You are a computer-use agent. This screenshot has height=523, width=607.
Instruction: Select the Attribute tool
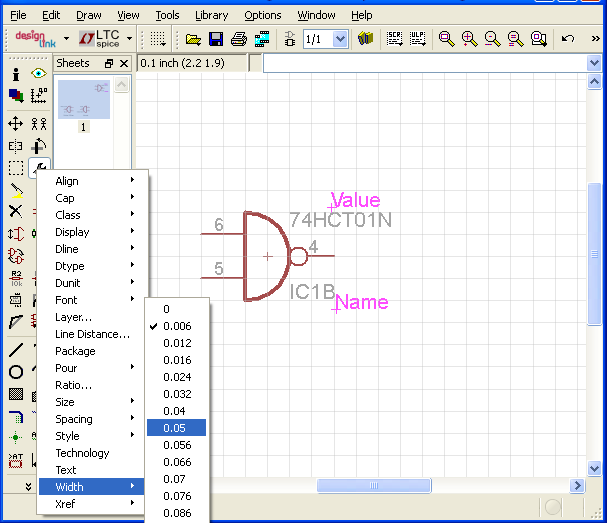(15, 461)
